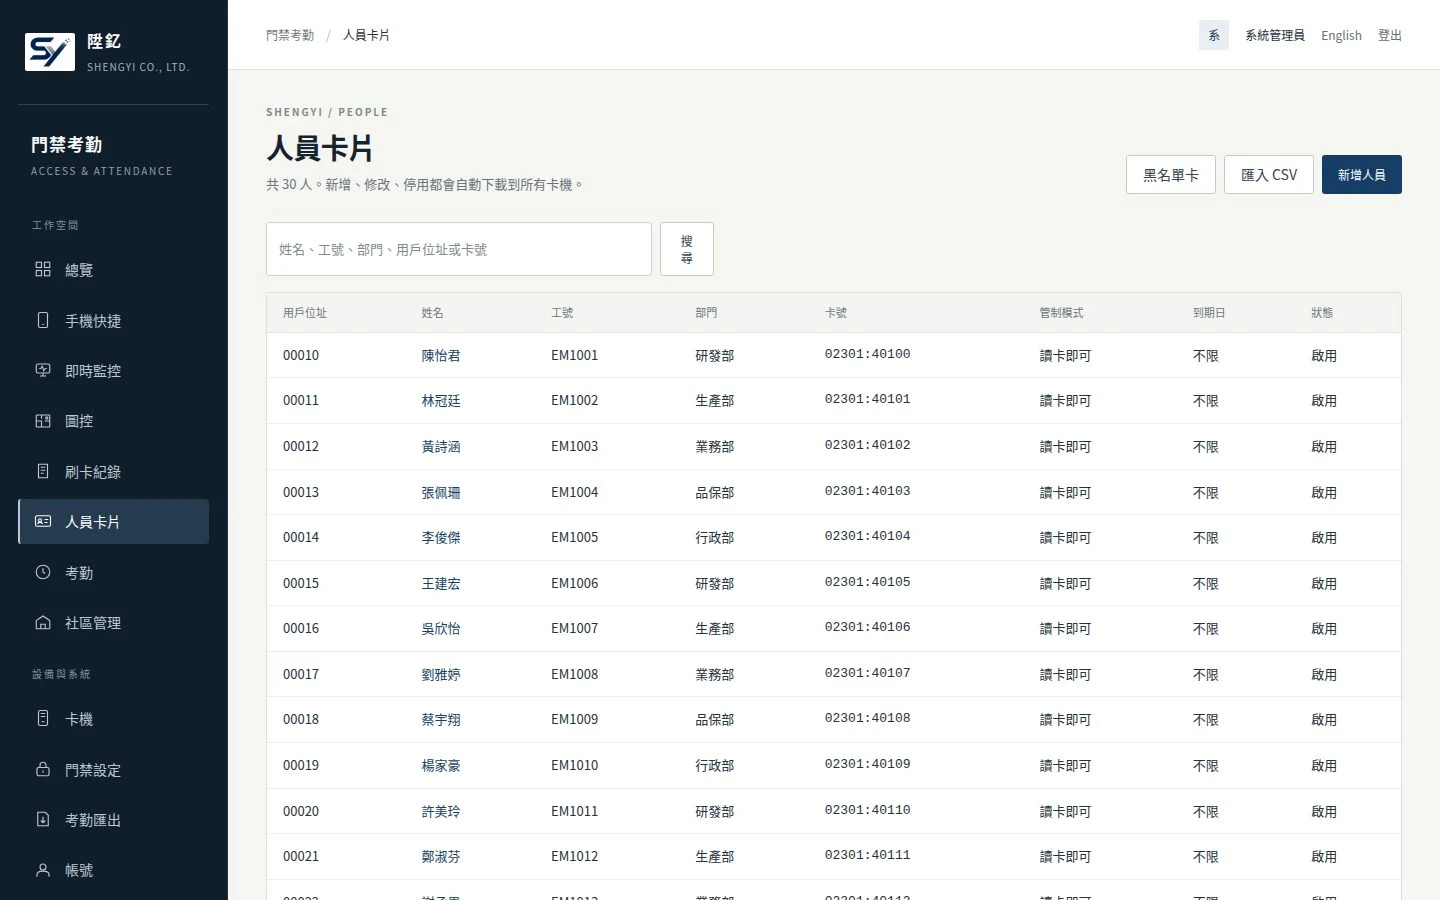
Task: Click the SY company logo
Action: point(50,52)
